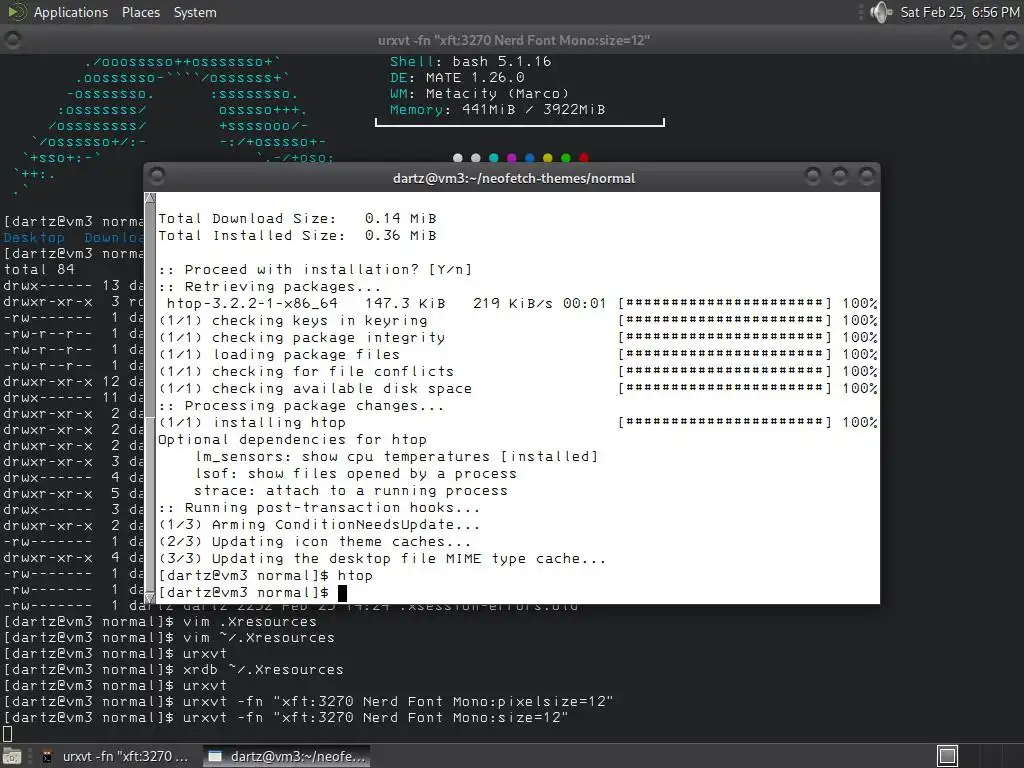Click the front terminal's vertical scrollbar track
1024x768 pixels.
pos(150,398)
